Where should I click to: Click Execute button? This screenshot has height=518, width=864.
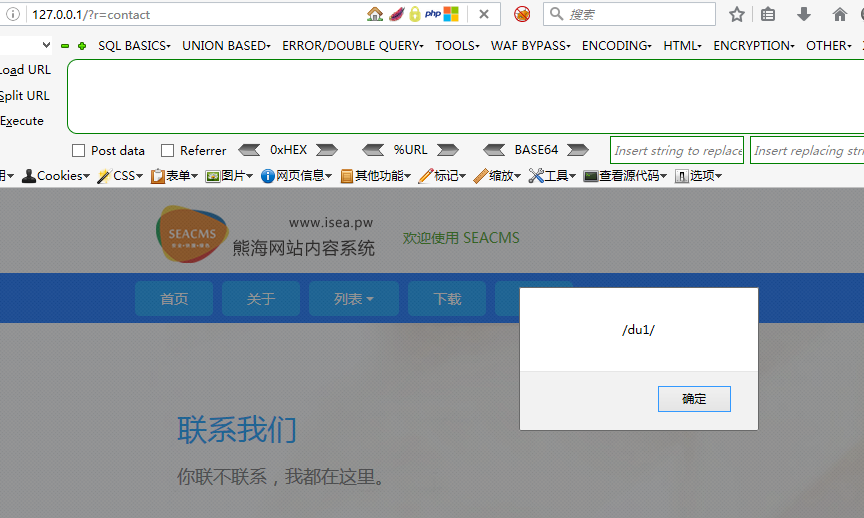[22, 121]
